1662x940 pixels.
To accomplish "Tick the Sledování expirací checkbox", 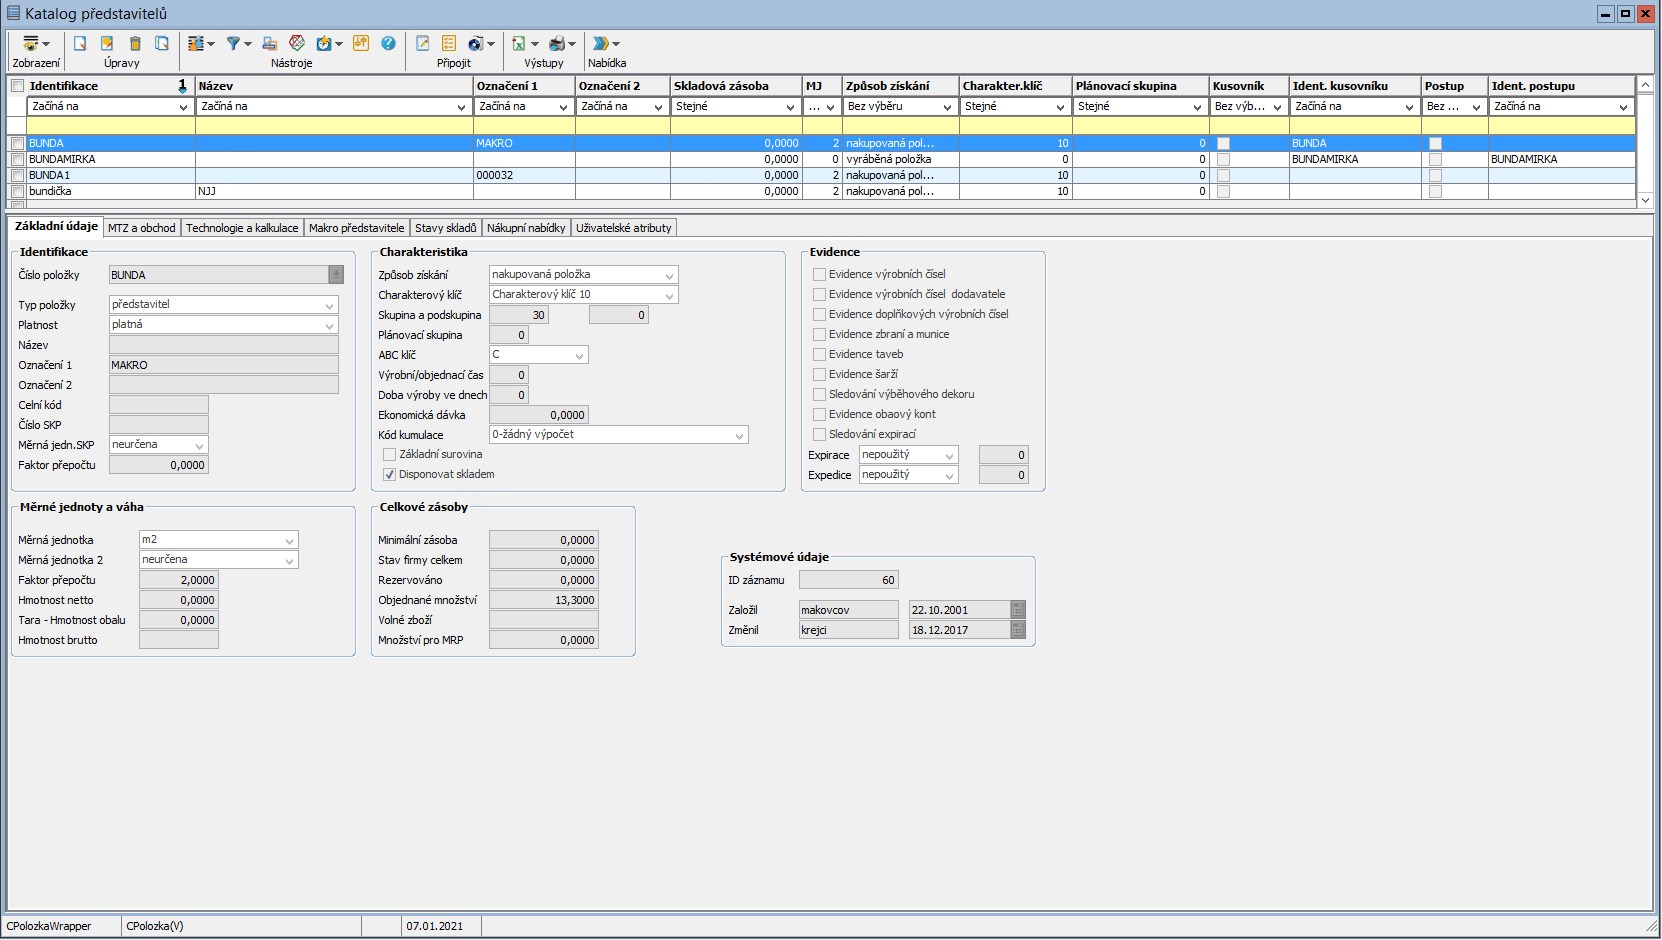I will [819, 434].
